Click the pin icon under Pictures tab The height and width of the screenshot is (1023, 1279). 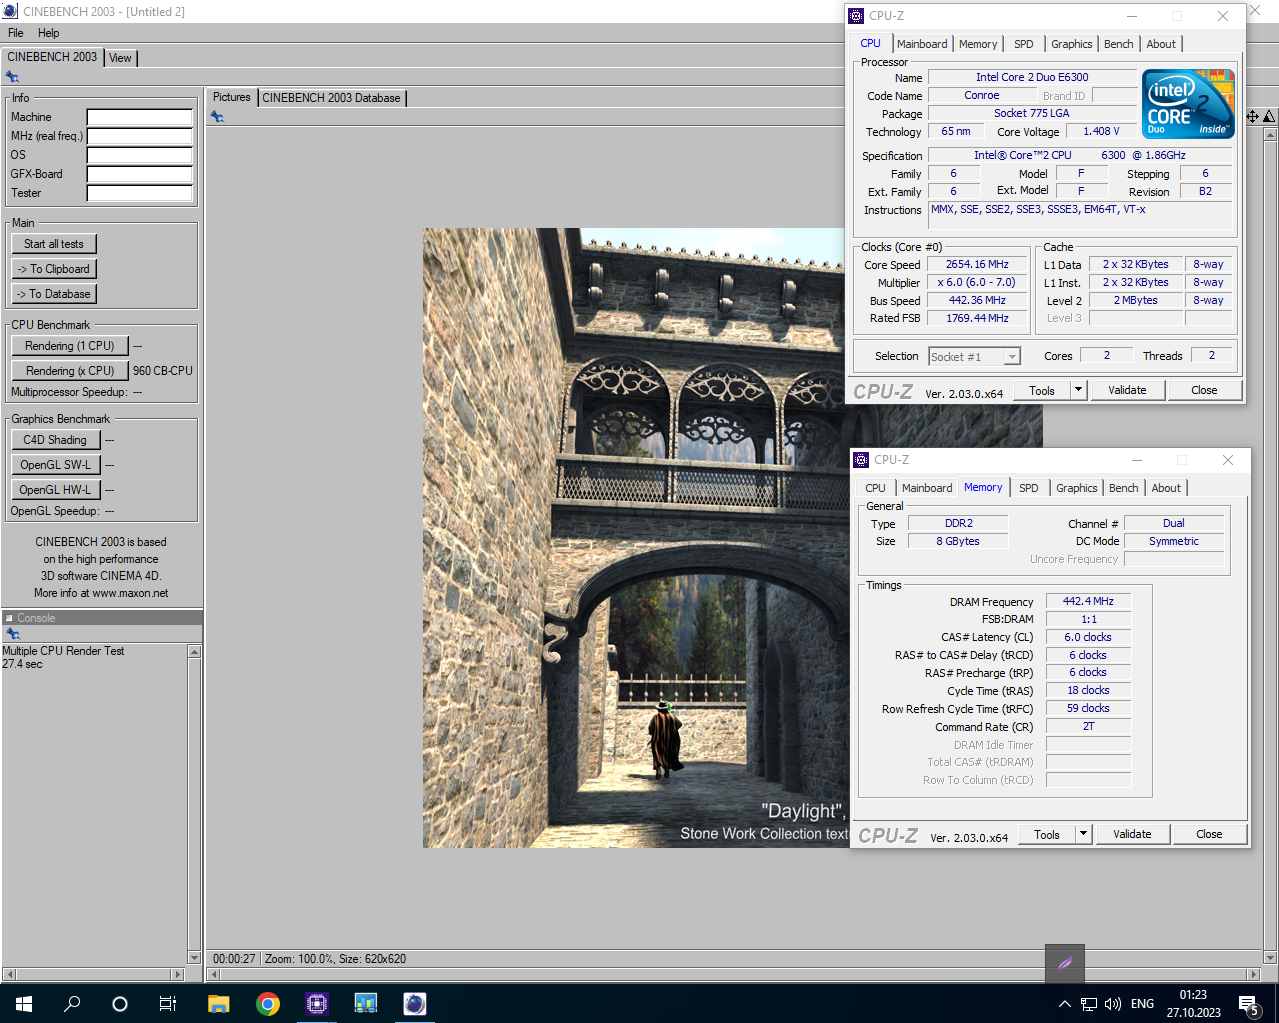217,117
